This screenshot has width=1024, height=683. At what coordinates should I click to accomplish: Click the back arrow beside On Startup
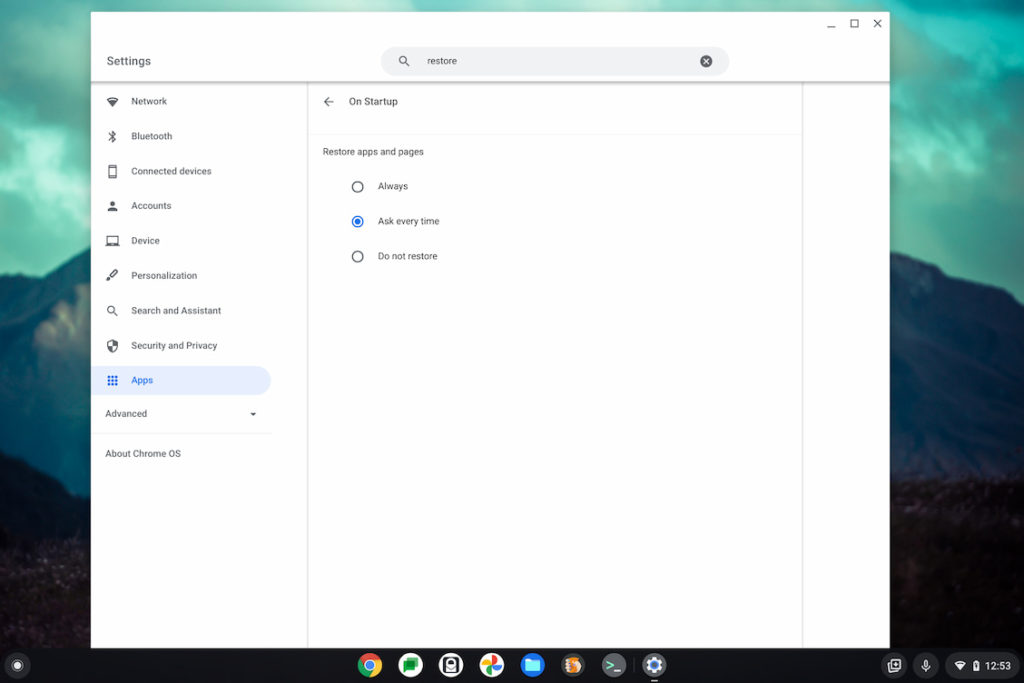tap(328, 101)
